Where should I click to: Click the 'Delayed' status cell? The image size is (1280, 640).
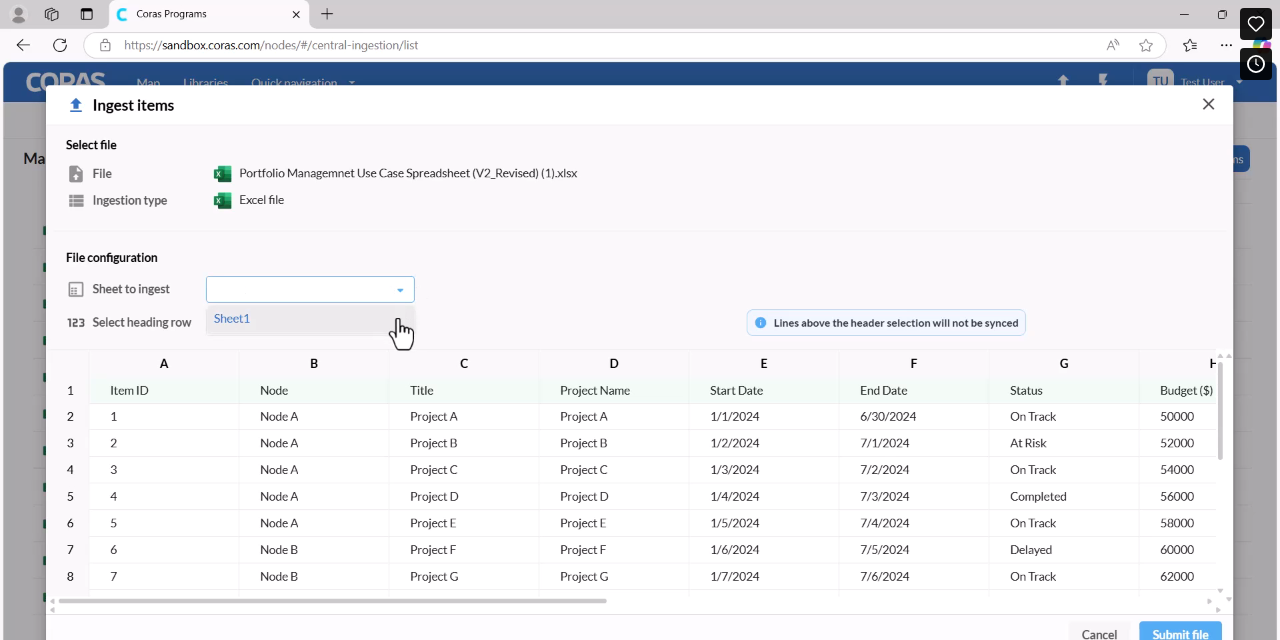click(1064, 550)
